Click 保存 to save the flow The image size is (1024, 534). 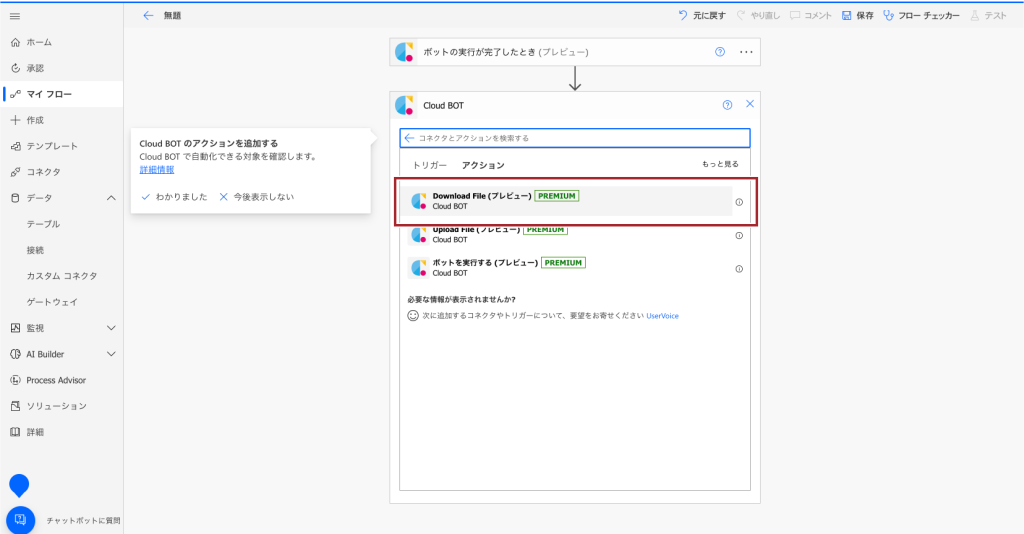(x=857, y=16)
